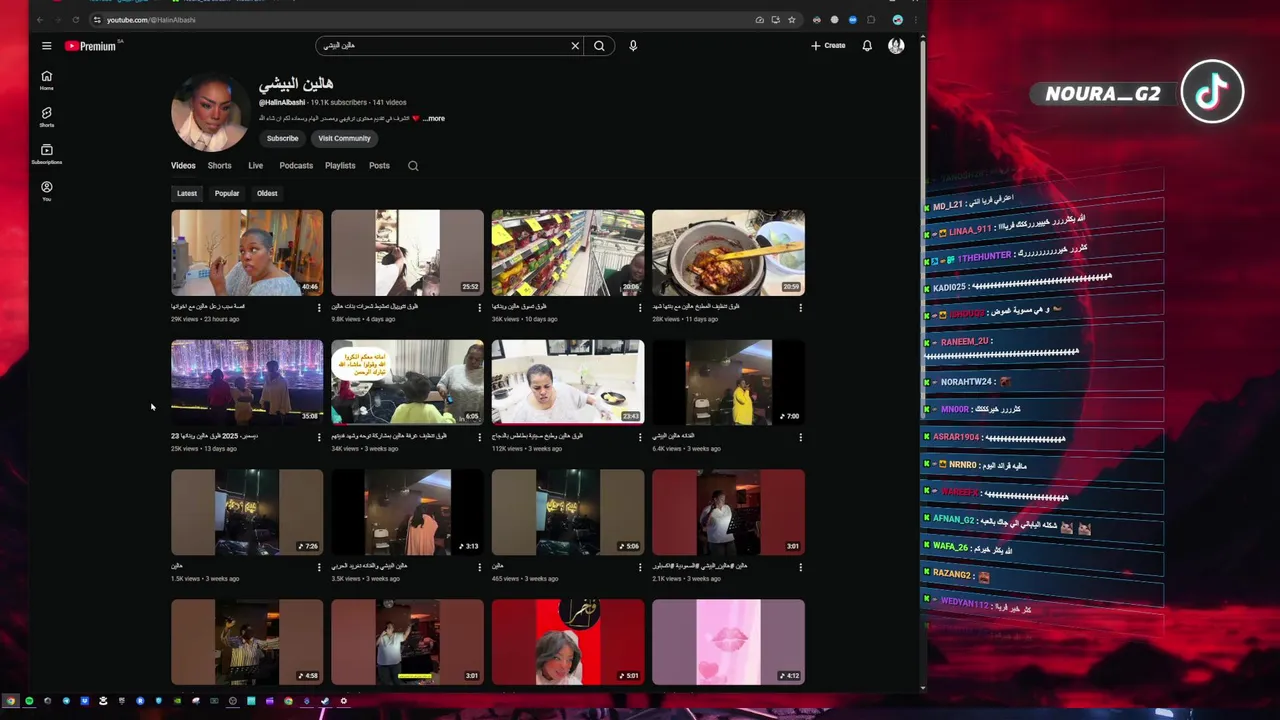1280x720 pixels.
Task: Switch to the channel Shorts tab
Action: point(219,166)
